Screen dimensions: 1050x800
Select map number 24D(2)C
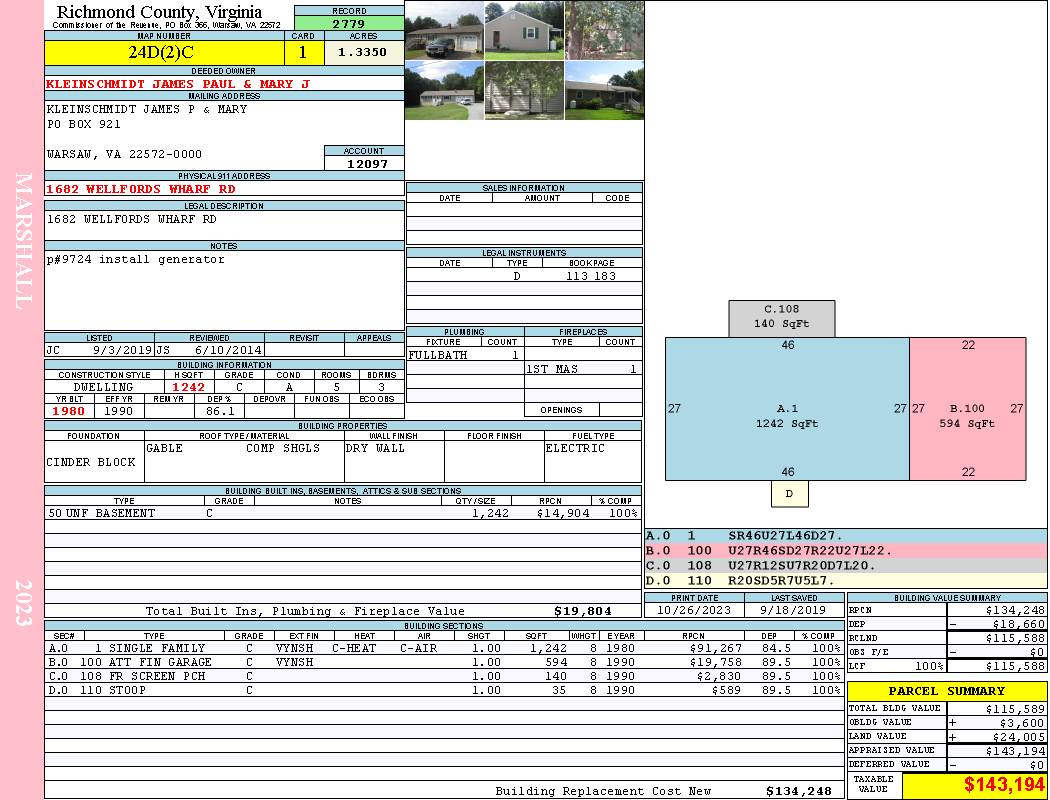click(161, 52)
